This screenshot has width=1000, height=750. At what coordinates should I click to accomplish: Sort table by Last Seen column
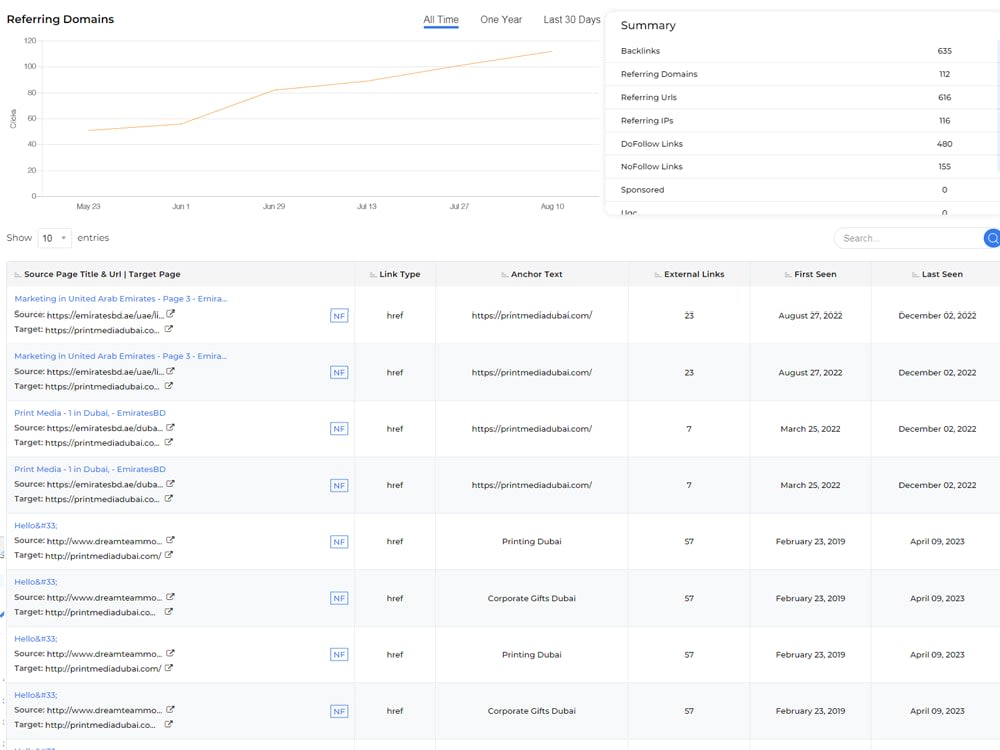click(937, 274)
